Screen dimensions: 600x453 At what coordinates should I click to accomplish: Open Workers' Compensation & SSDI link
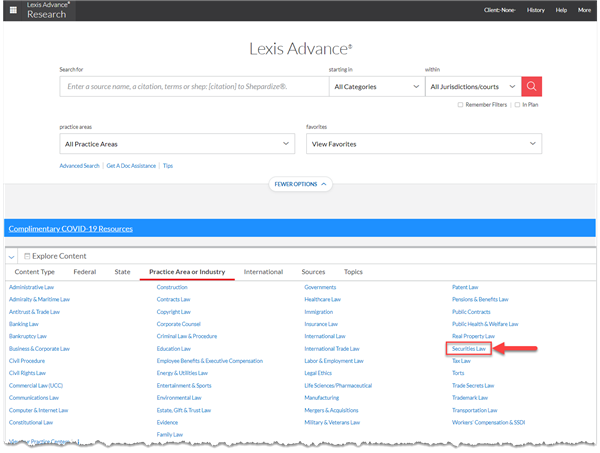(x=488, y=422)
